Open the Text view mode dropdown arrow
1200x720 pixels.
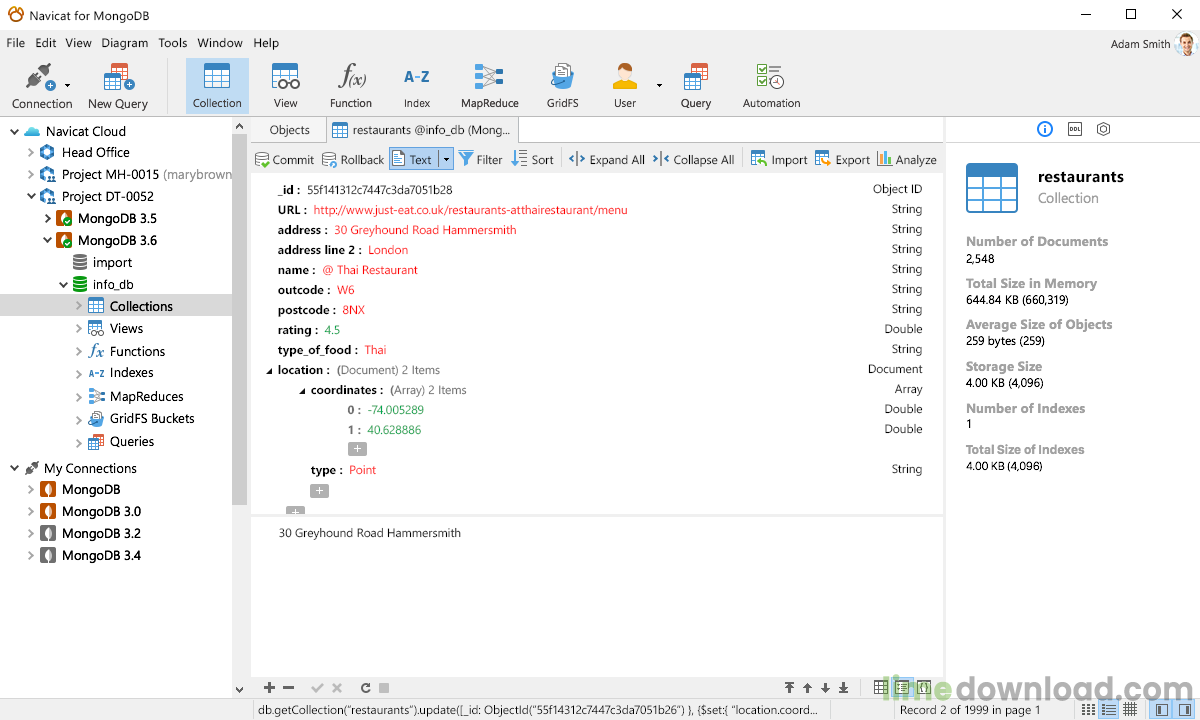(446, 159)
